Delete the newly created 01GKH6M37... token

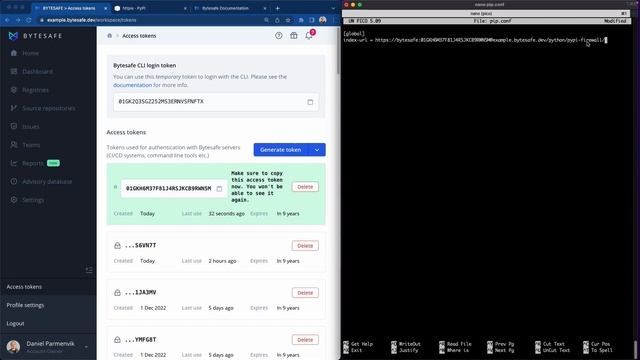[305, 187]
